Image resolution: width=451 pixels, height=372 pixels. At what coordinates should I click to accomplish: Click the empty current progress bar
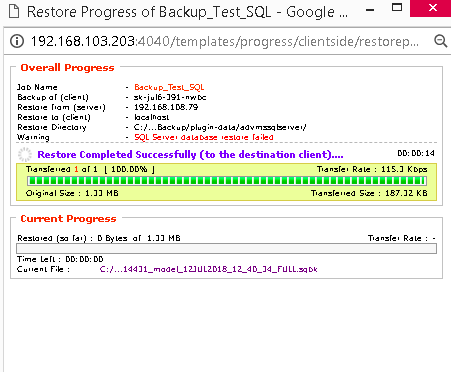[x=227, y=249]
